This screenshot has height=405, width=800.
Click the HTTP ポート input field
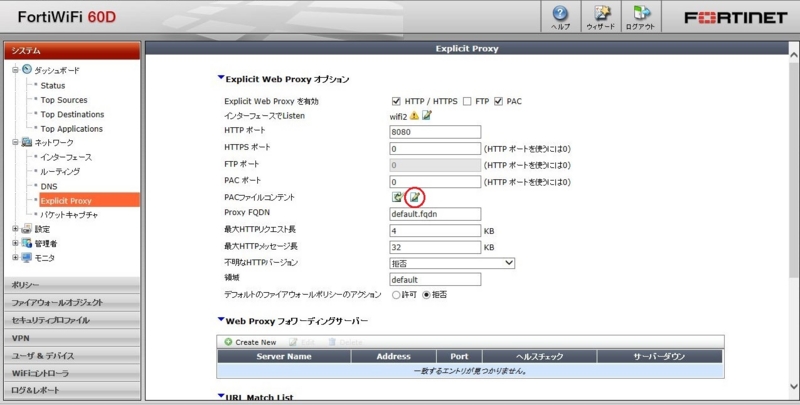(435, 132)
